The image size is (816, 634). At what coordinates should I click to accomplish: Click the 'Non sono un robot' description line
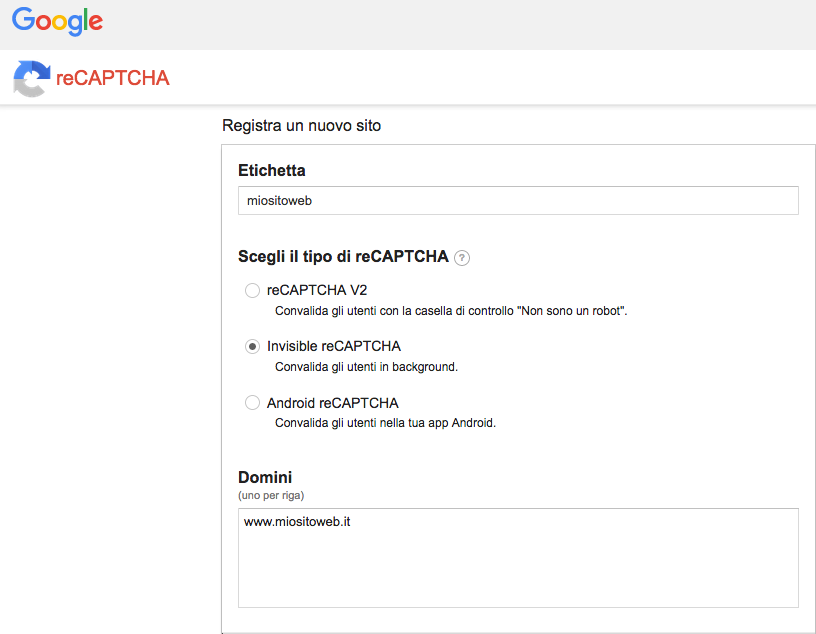coord(451,311)
